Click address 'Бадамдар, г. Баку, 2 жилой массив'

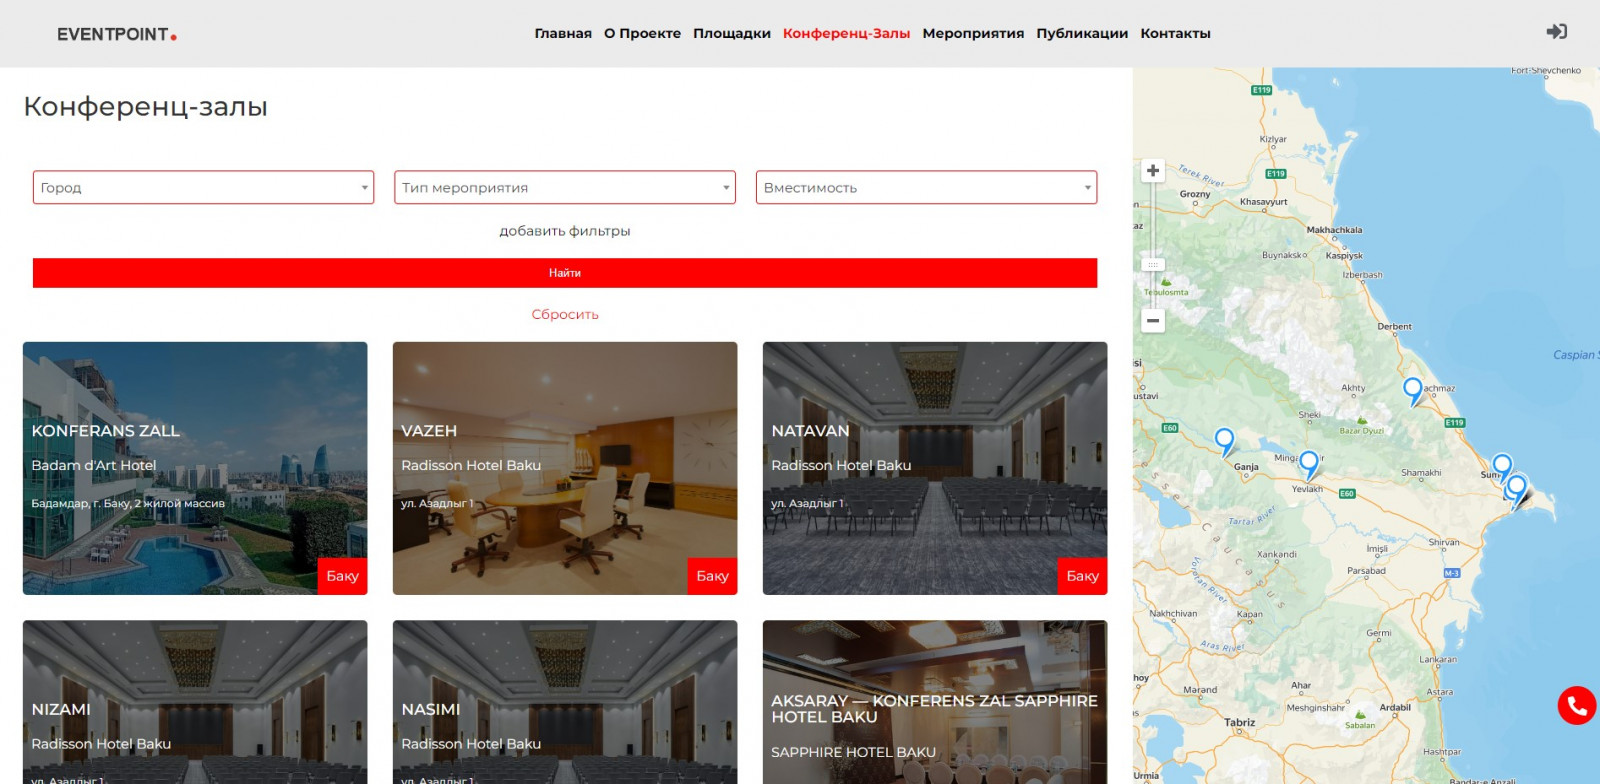[128, 503]
